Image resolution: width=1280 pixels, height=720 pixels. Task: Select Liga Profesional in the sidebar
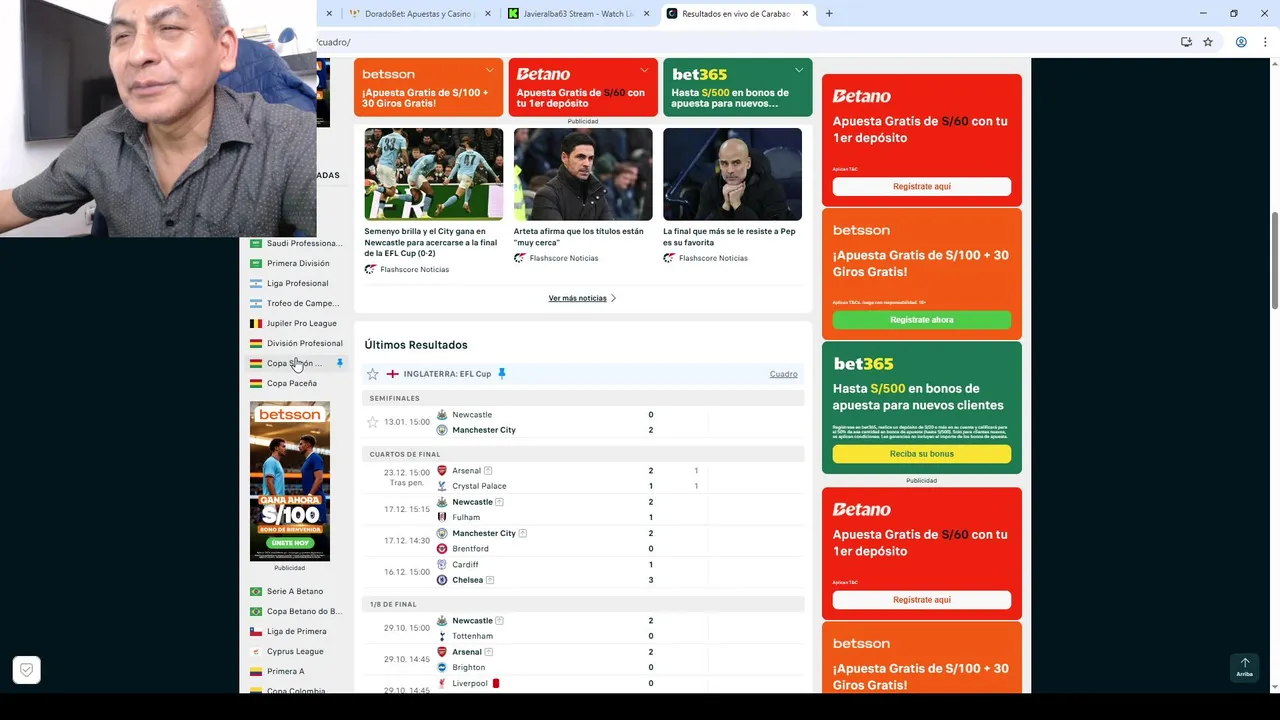(x=297, y=283)
